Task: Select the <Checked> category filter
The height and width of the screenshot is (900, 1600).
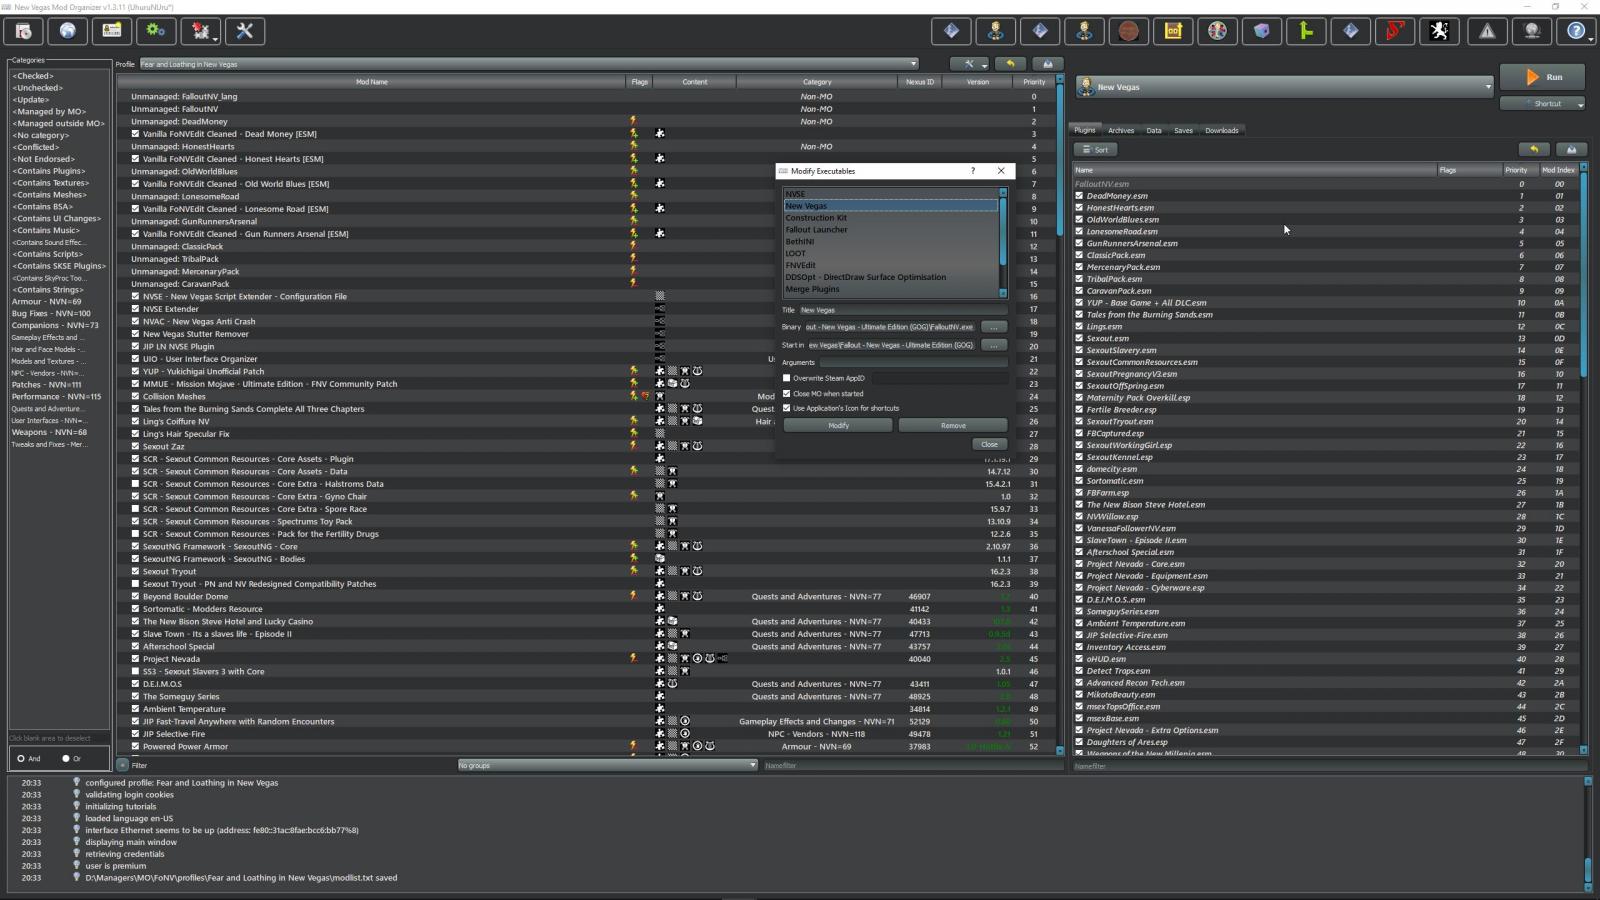Action: coord(33,76)
